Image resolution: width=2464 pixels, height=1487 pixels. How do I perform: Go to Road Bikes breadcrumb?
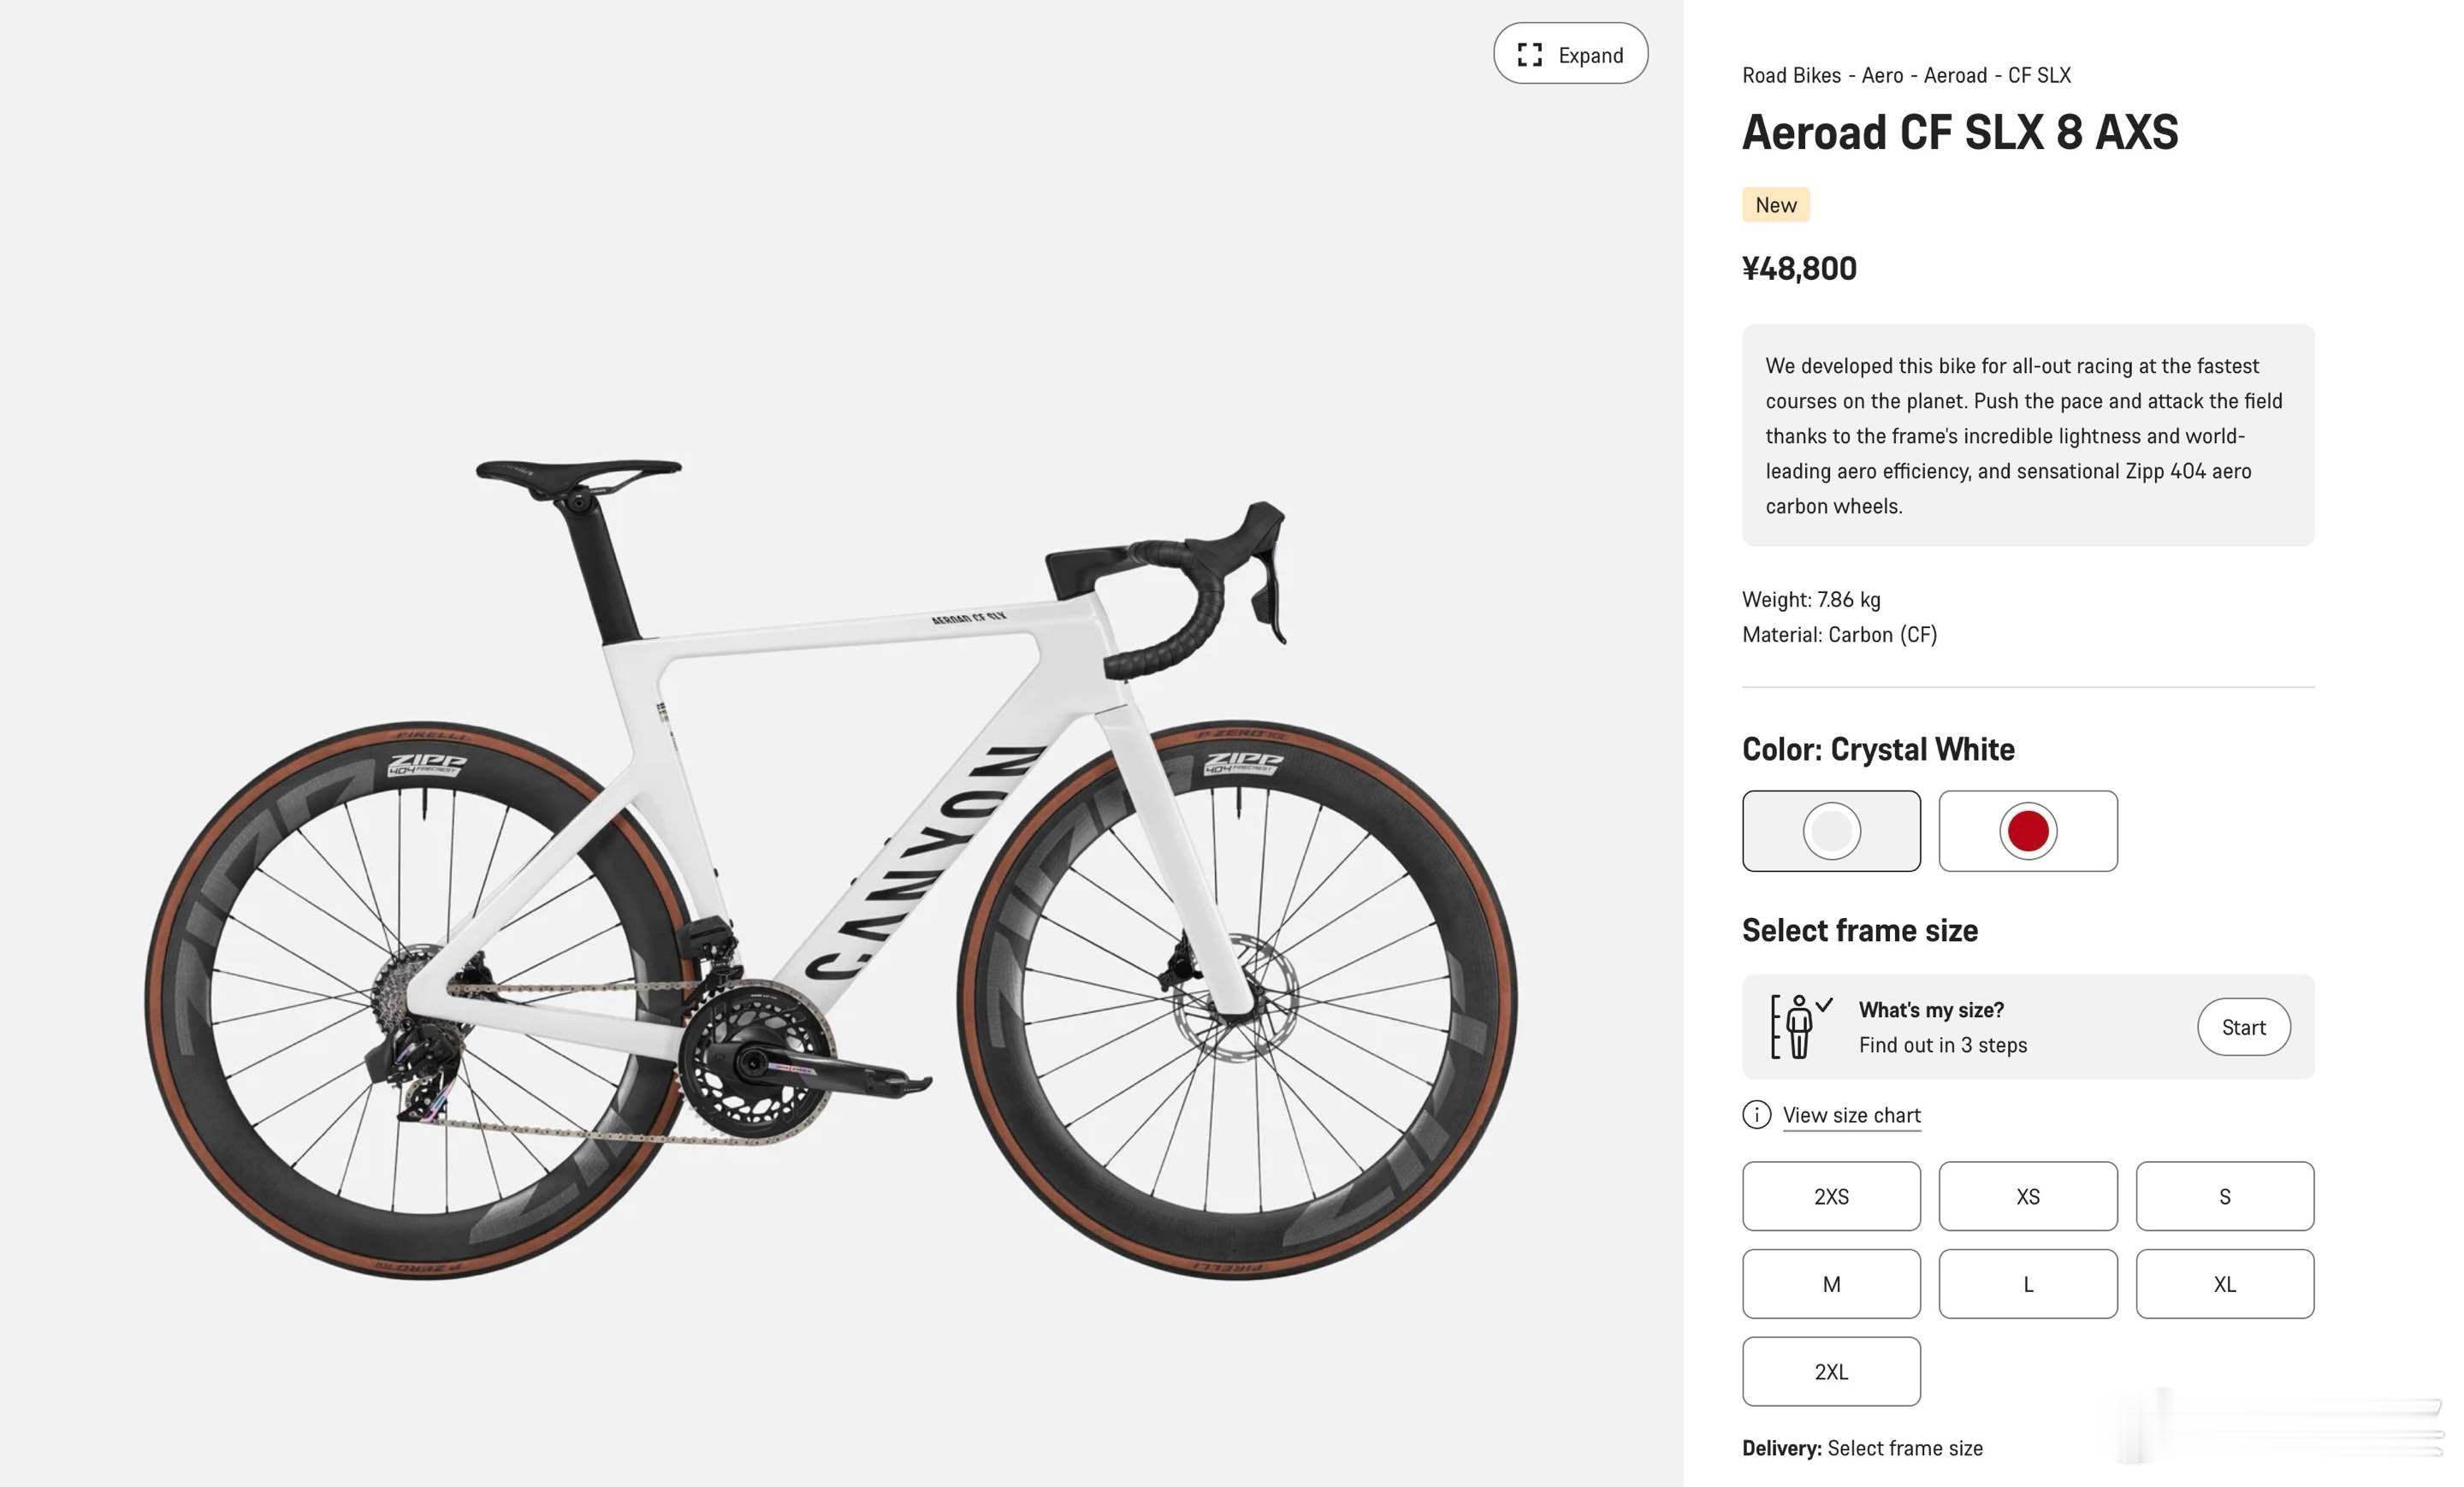point(1791,75)
